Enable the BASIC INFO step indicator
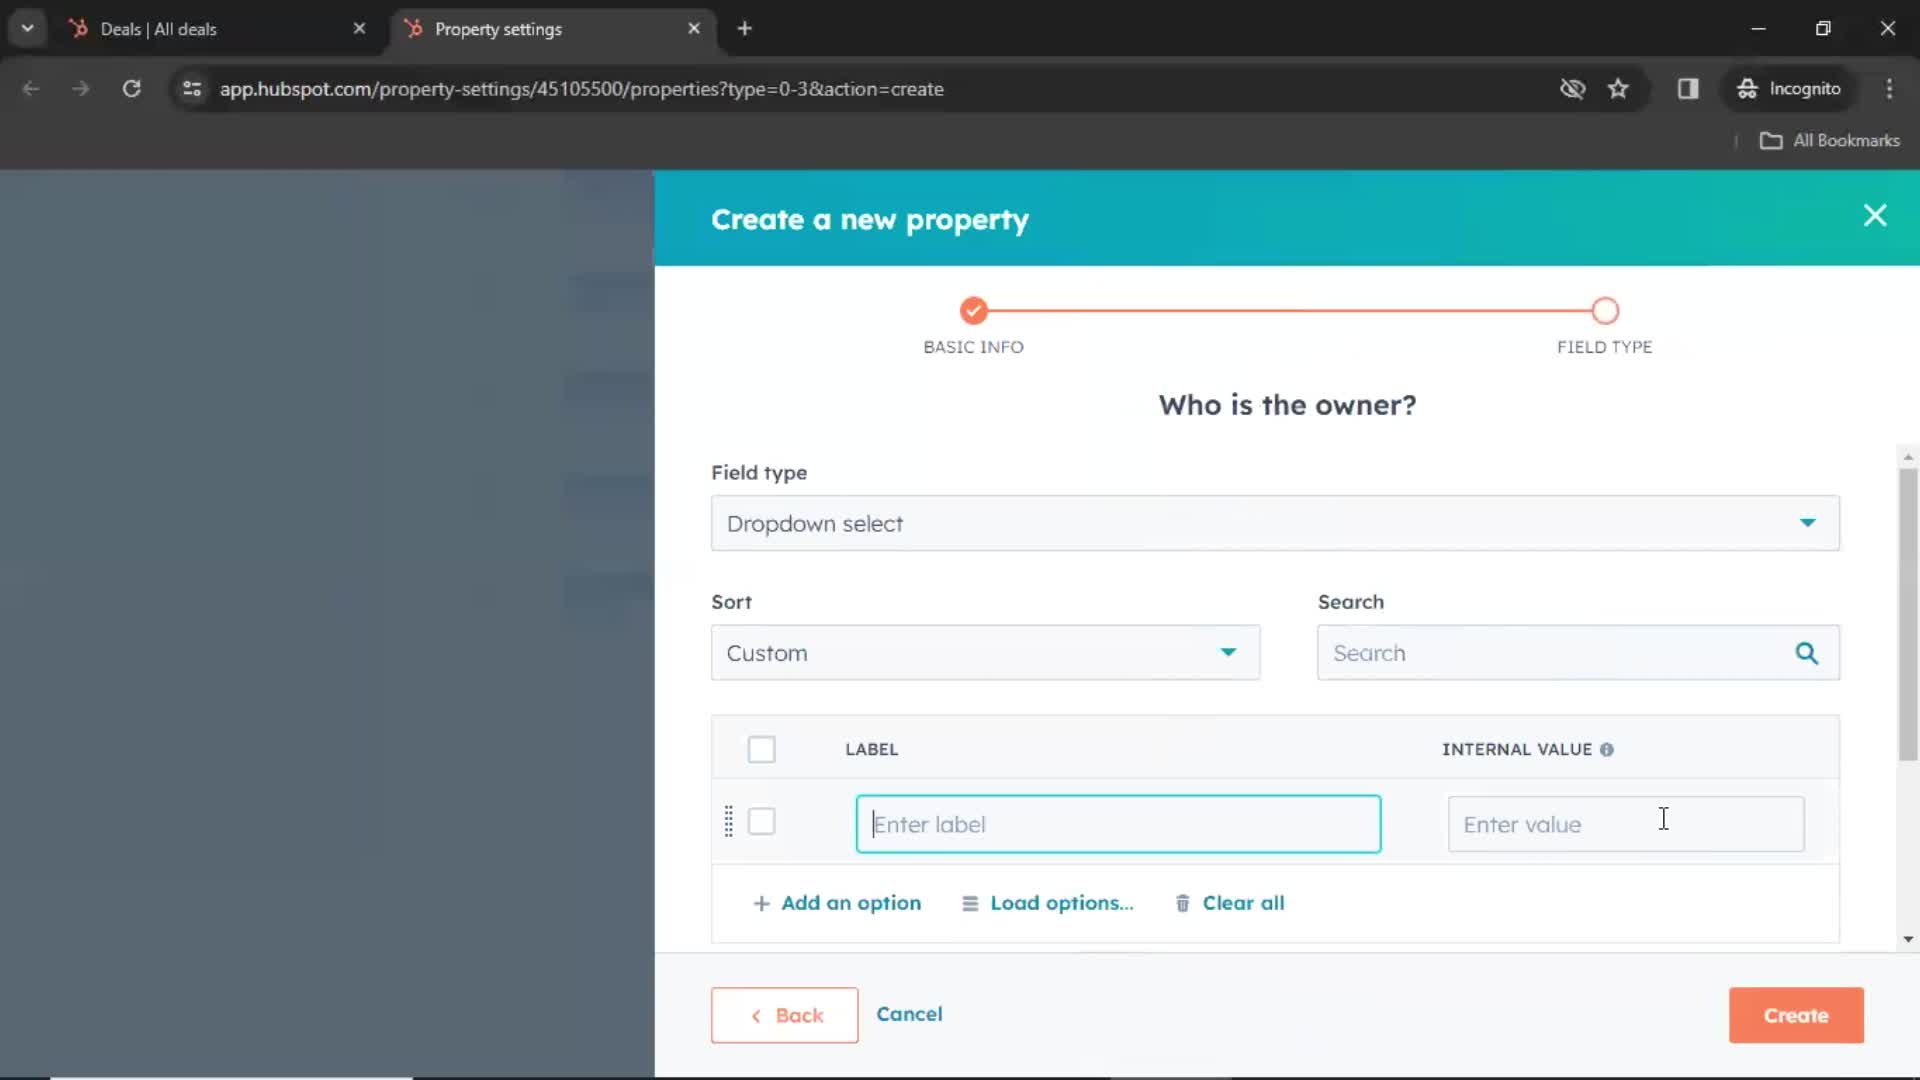This screenshot has width=1920, height=1080. coord(972,309)
